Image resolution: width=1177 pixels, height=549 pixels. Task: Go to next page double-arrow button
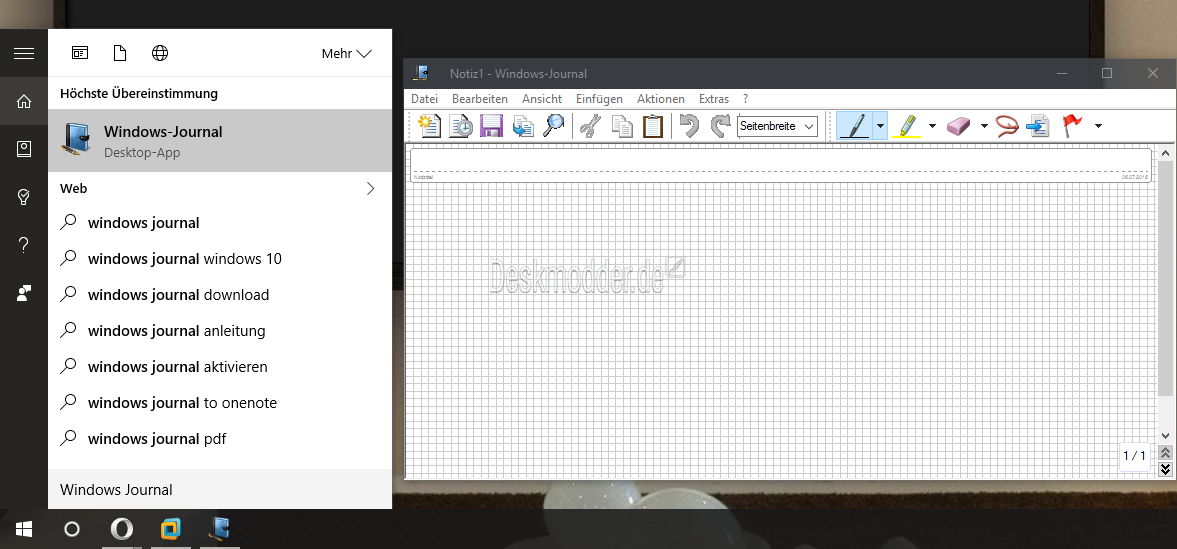1165,469
